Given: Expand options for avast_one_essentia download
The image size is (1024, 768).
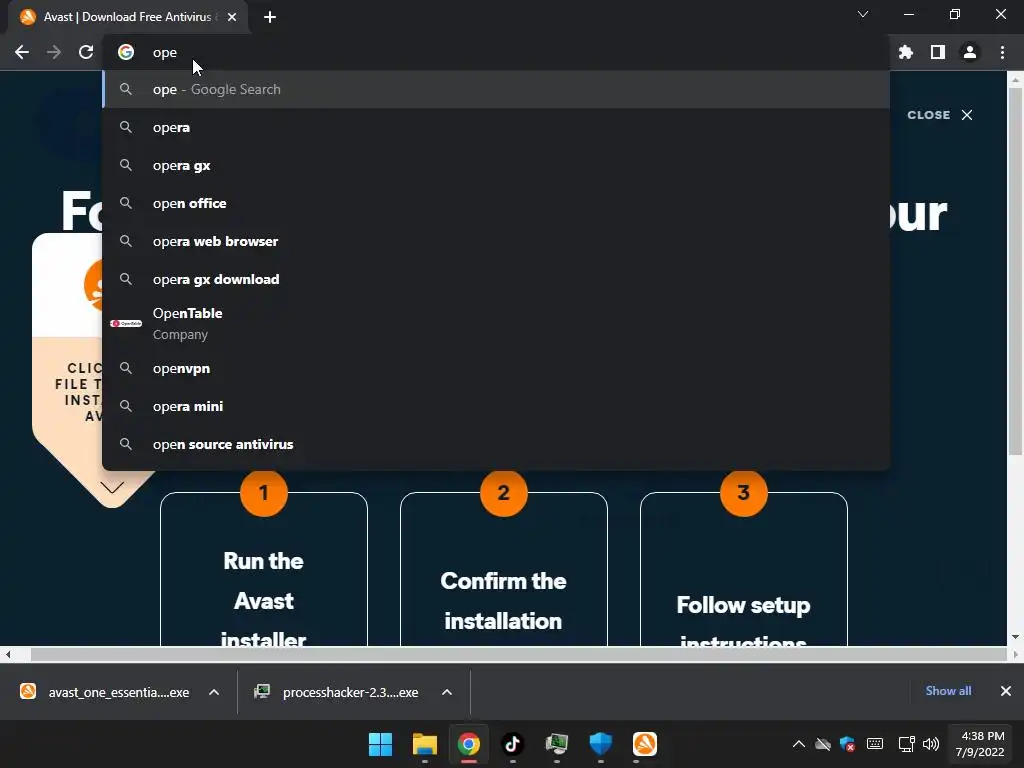Looking at the screenshot, I should 214,692.
